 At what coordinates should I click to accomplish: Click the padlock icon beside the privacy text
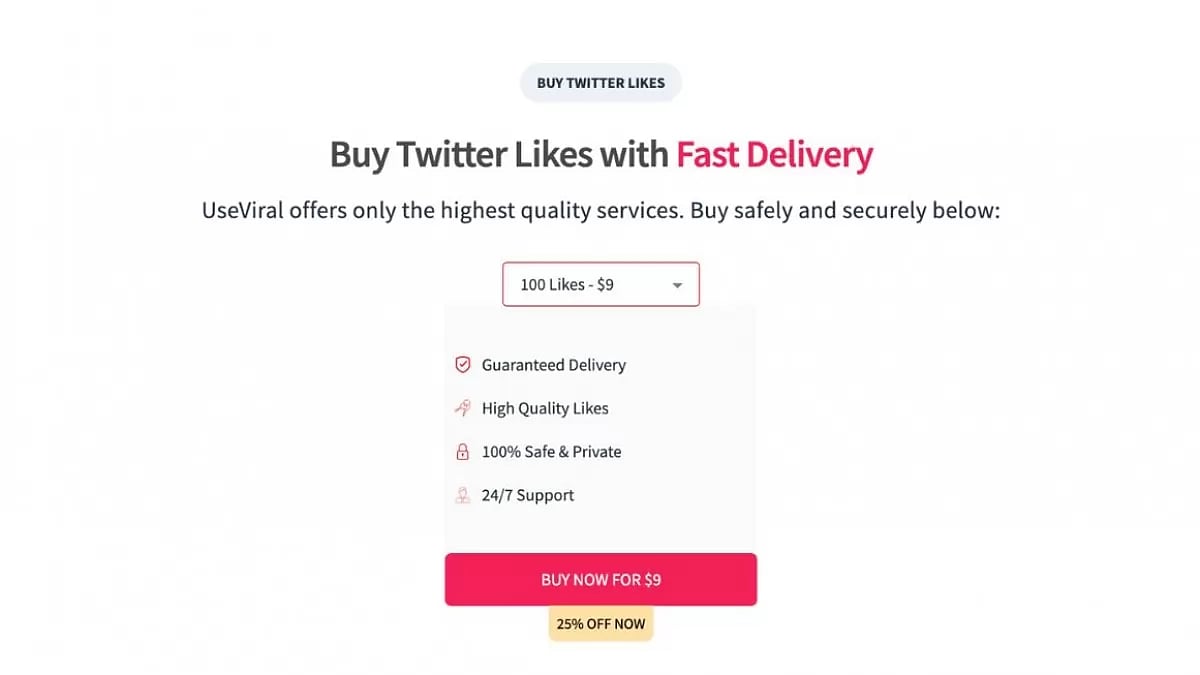pos(462,451)
